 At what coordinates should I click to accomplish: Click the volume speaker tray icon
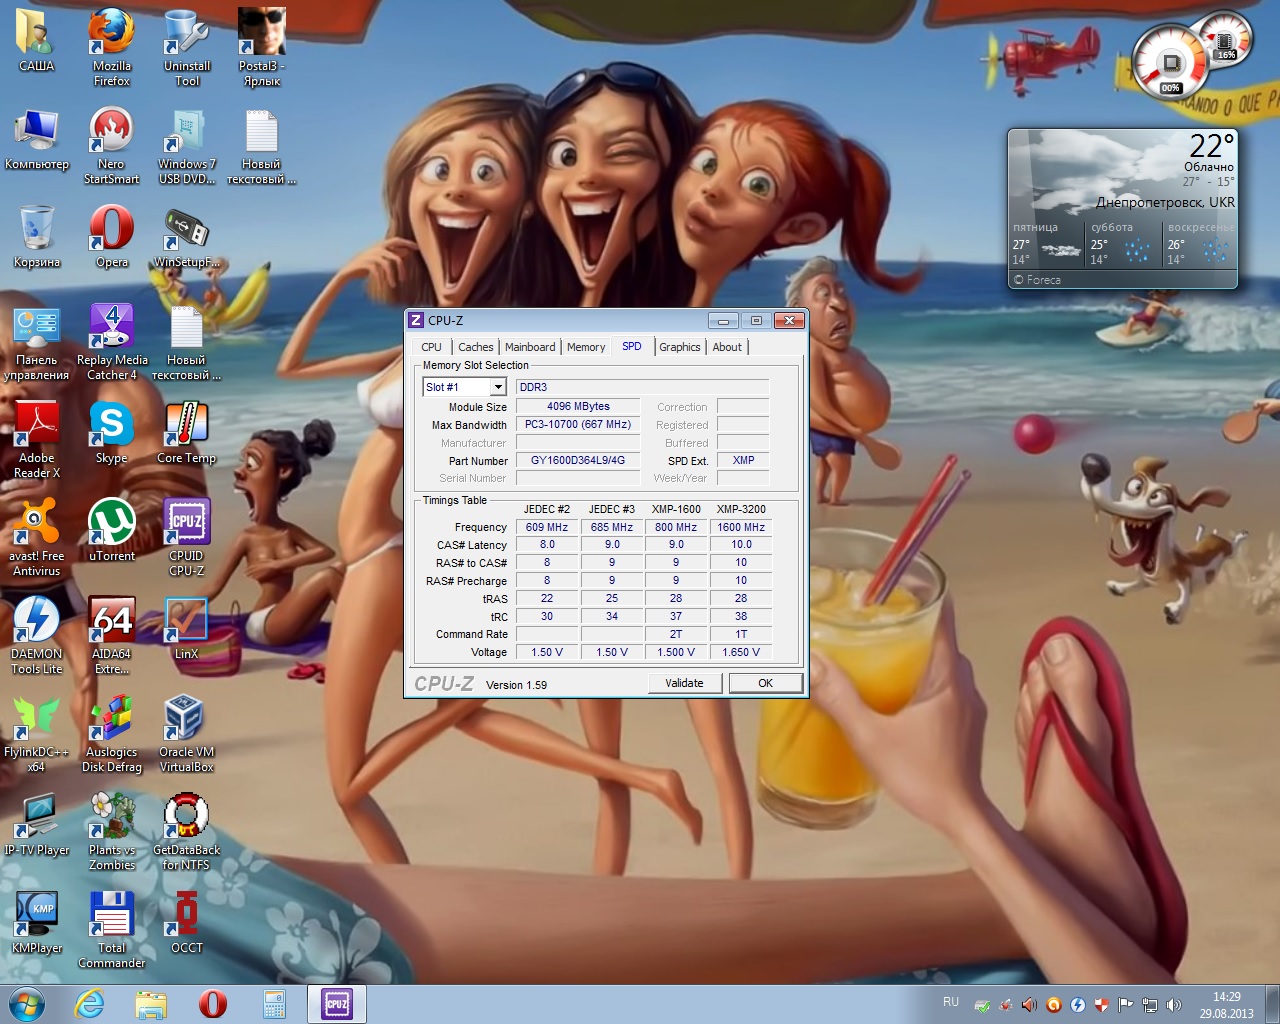[x=1174, y=1005]
